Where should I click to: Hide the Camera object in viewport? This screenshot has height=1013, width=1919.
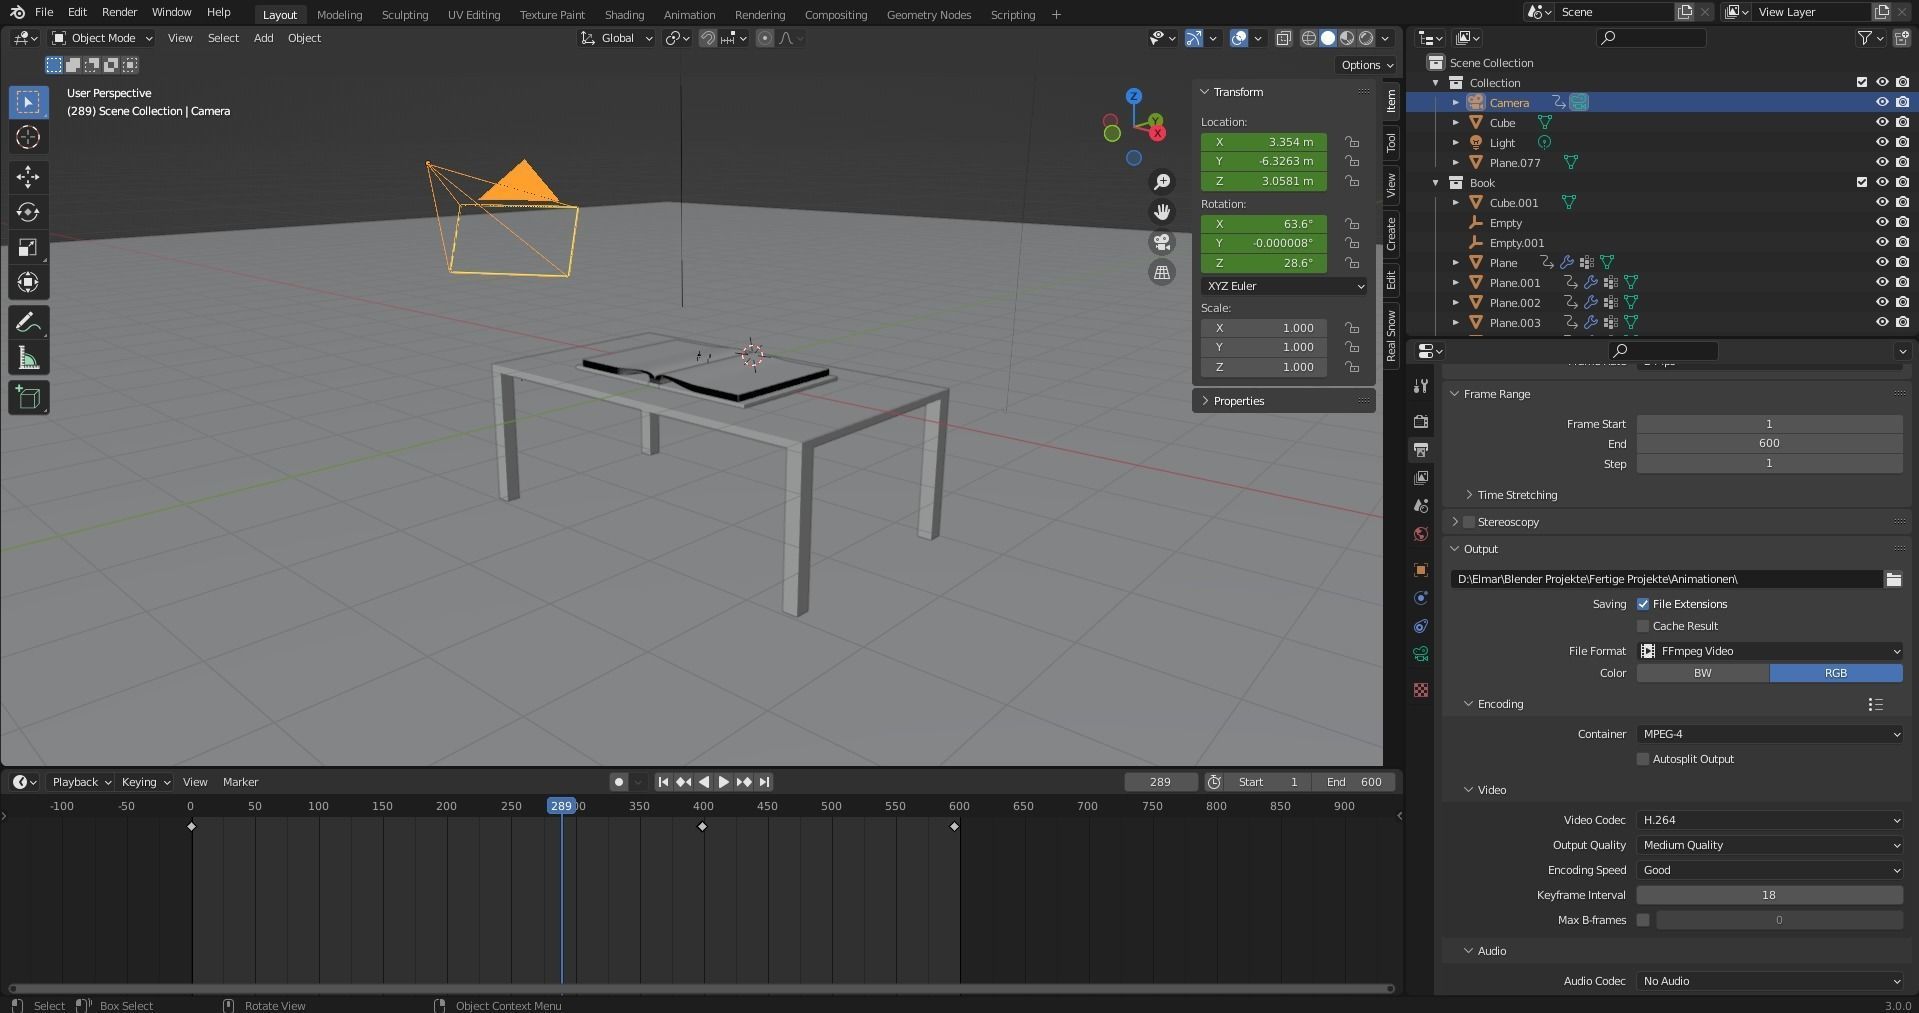point(1881,102)
